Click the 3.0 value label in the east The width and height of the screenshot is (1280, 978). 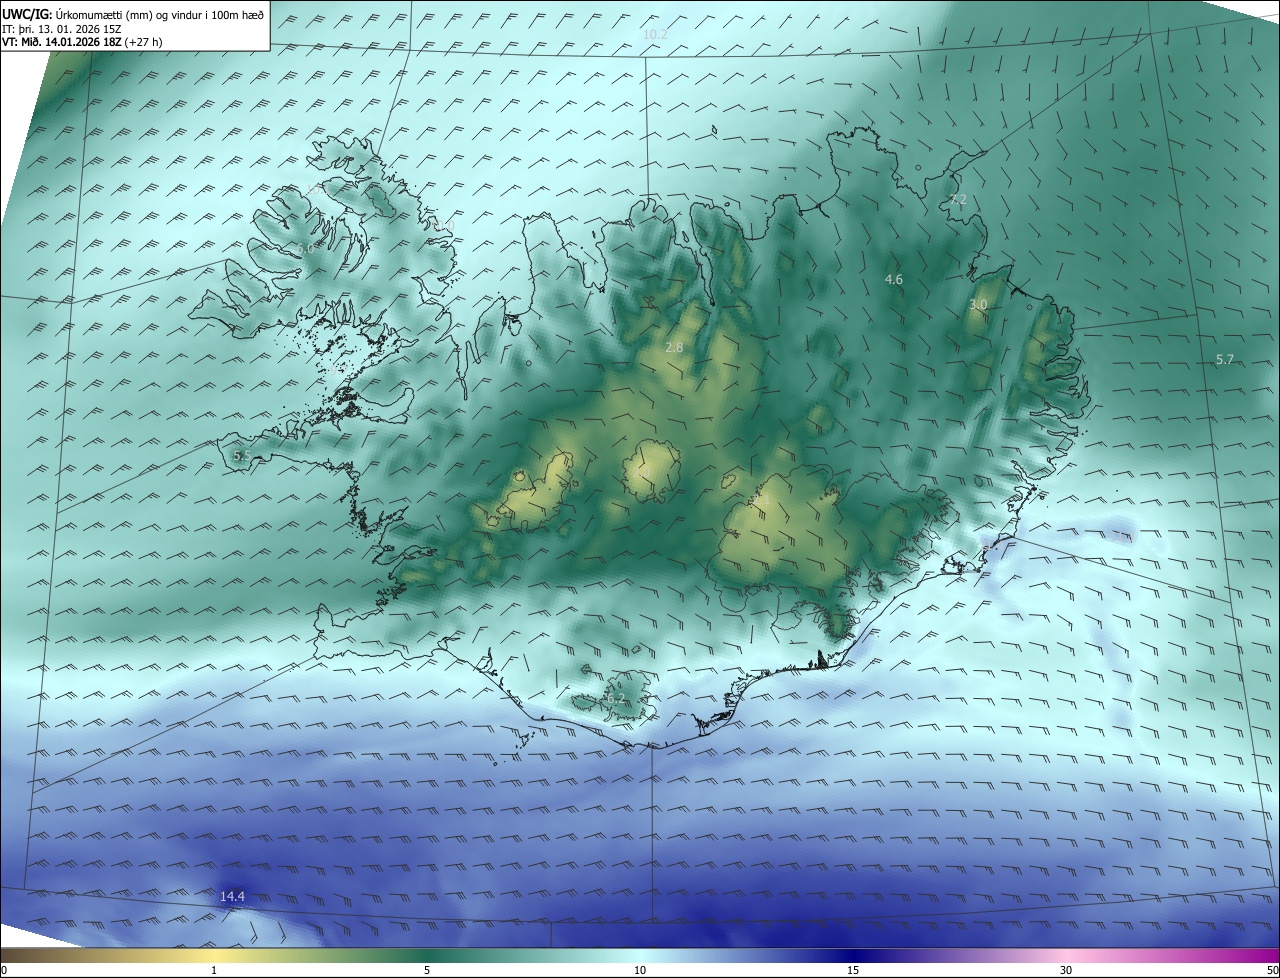tap(978, 305)
